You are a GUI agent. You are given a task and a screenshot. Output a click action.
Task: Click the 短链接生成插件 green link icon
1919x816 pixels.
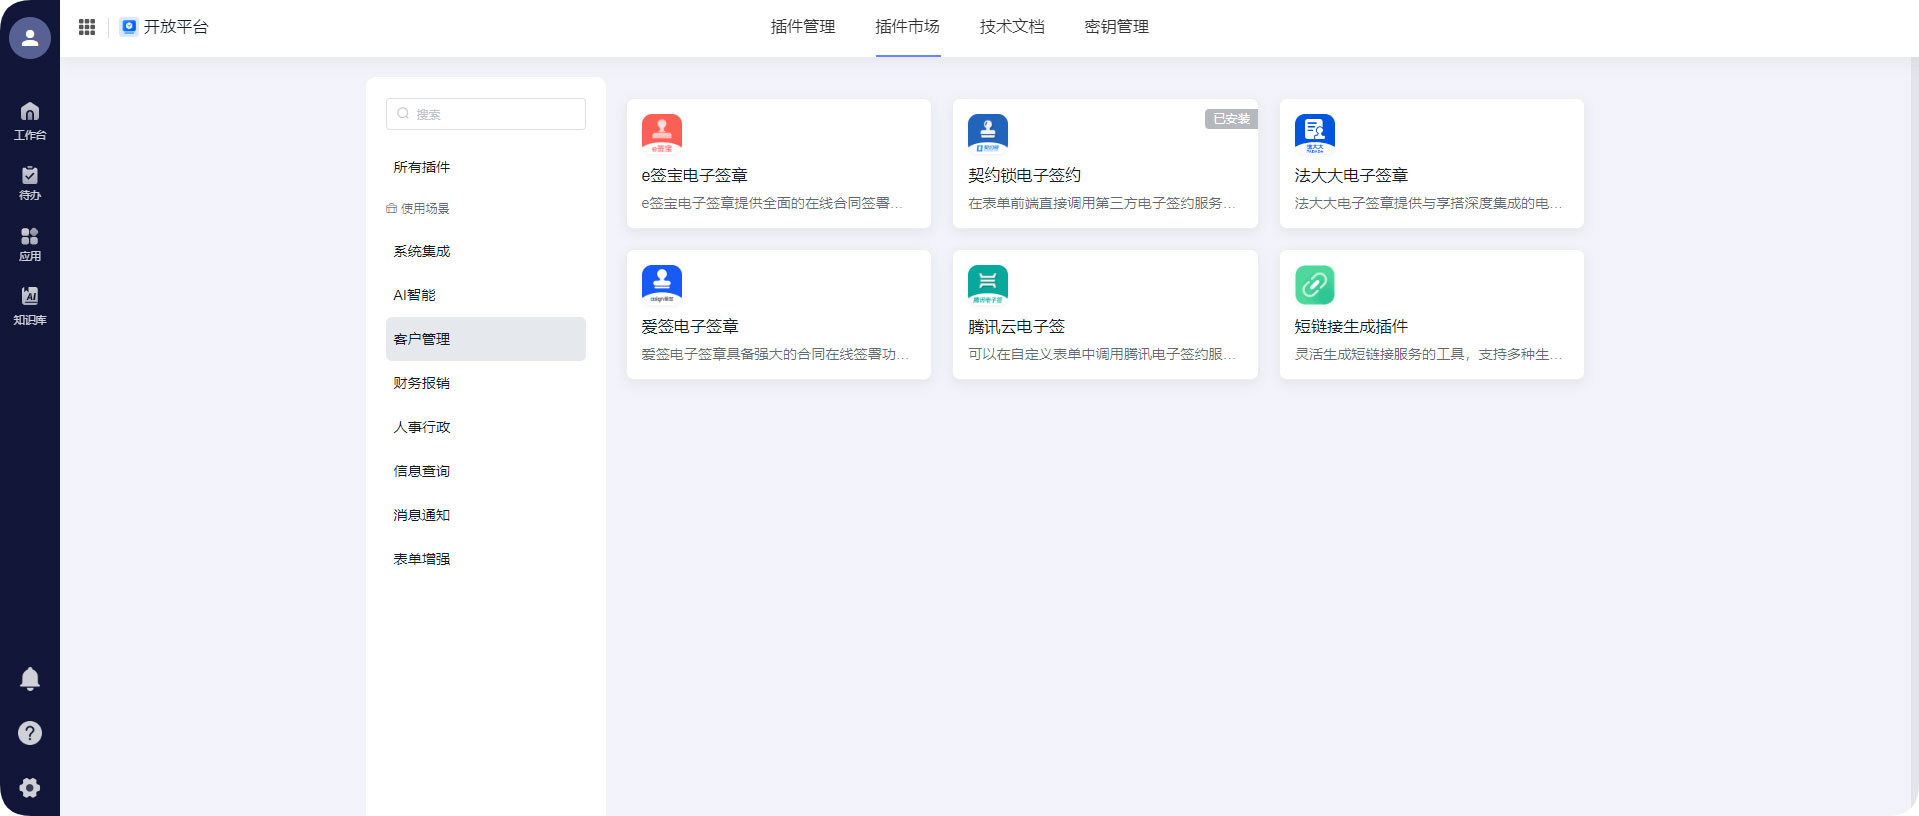point(1314,284)
